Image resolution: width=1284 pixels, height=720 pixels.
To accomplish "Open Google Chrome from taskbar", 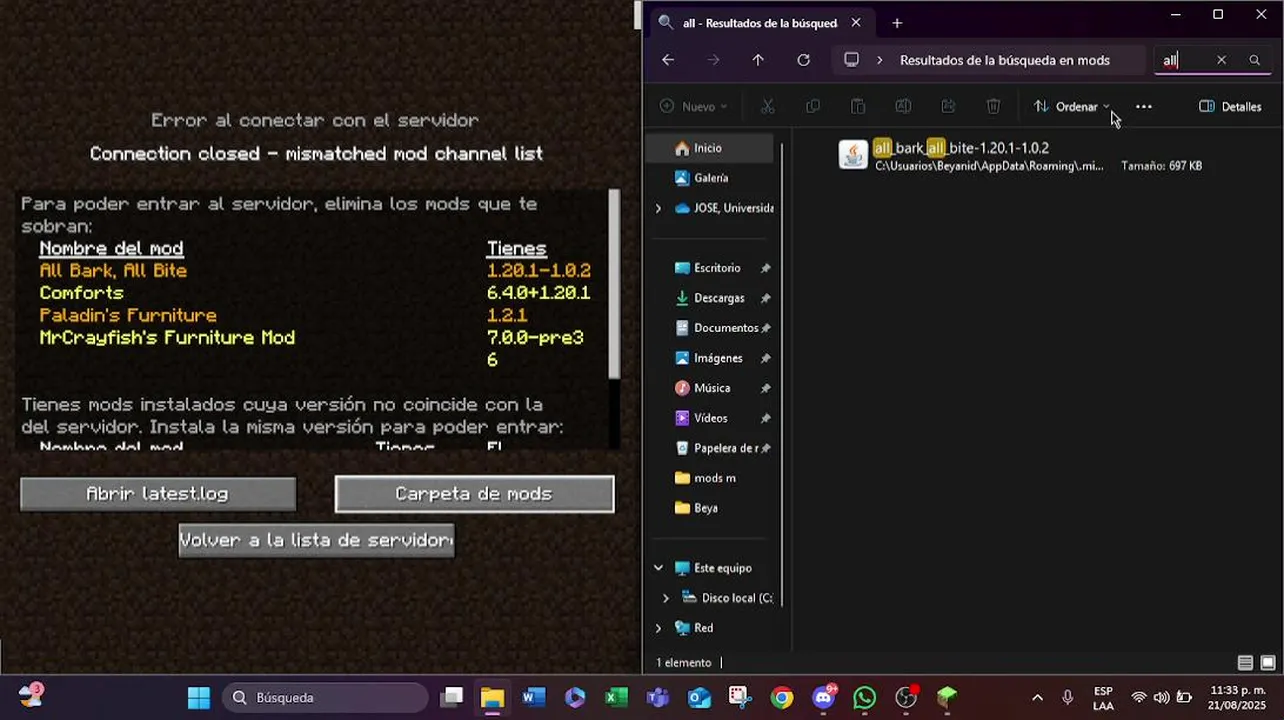I will point(782,697).
